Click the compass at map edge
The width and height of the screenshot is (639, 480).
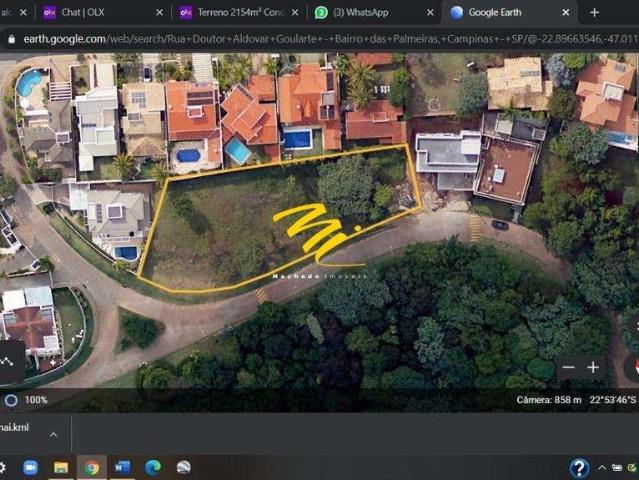pos(634,368)
